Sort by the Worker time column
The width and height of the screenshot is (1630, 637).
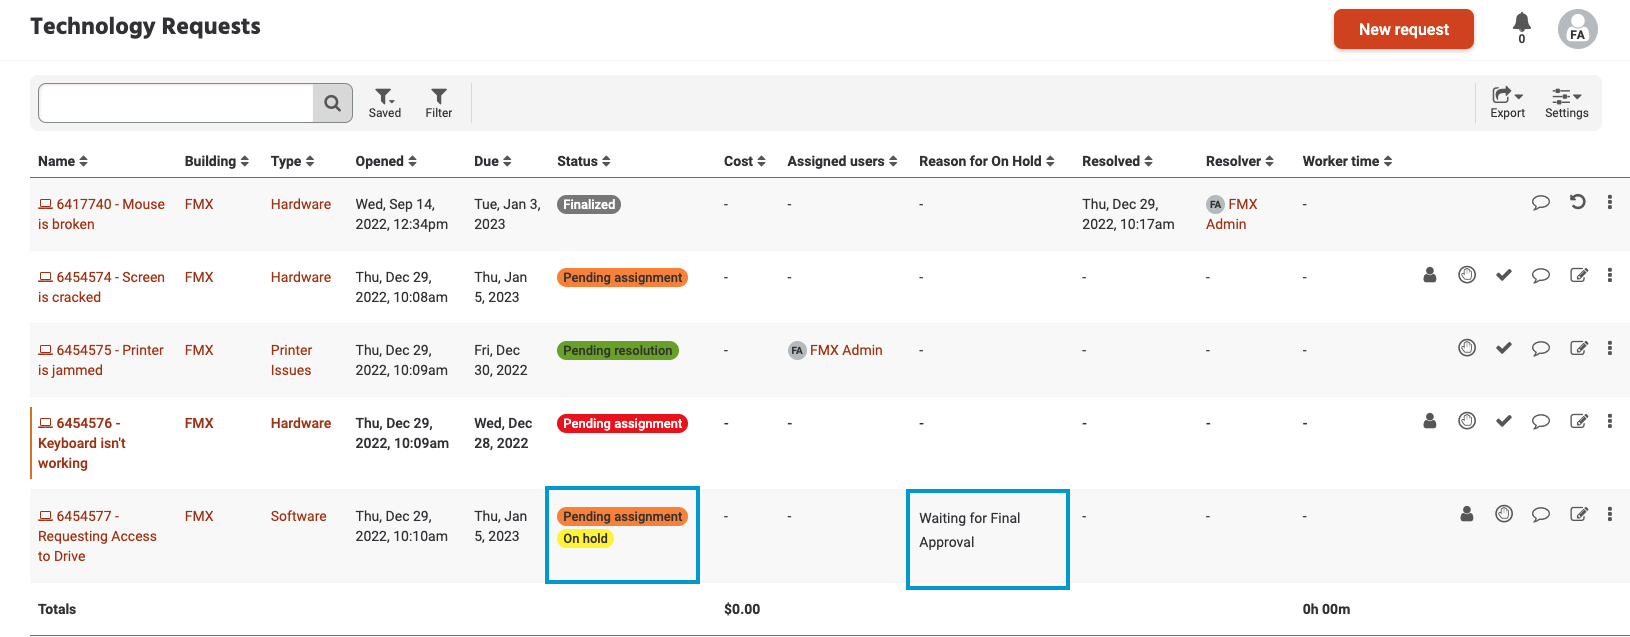pyautogui.click(x=1348, y=161)
